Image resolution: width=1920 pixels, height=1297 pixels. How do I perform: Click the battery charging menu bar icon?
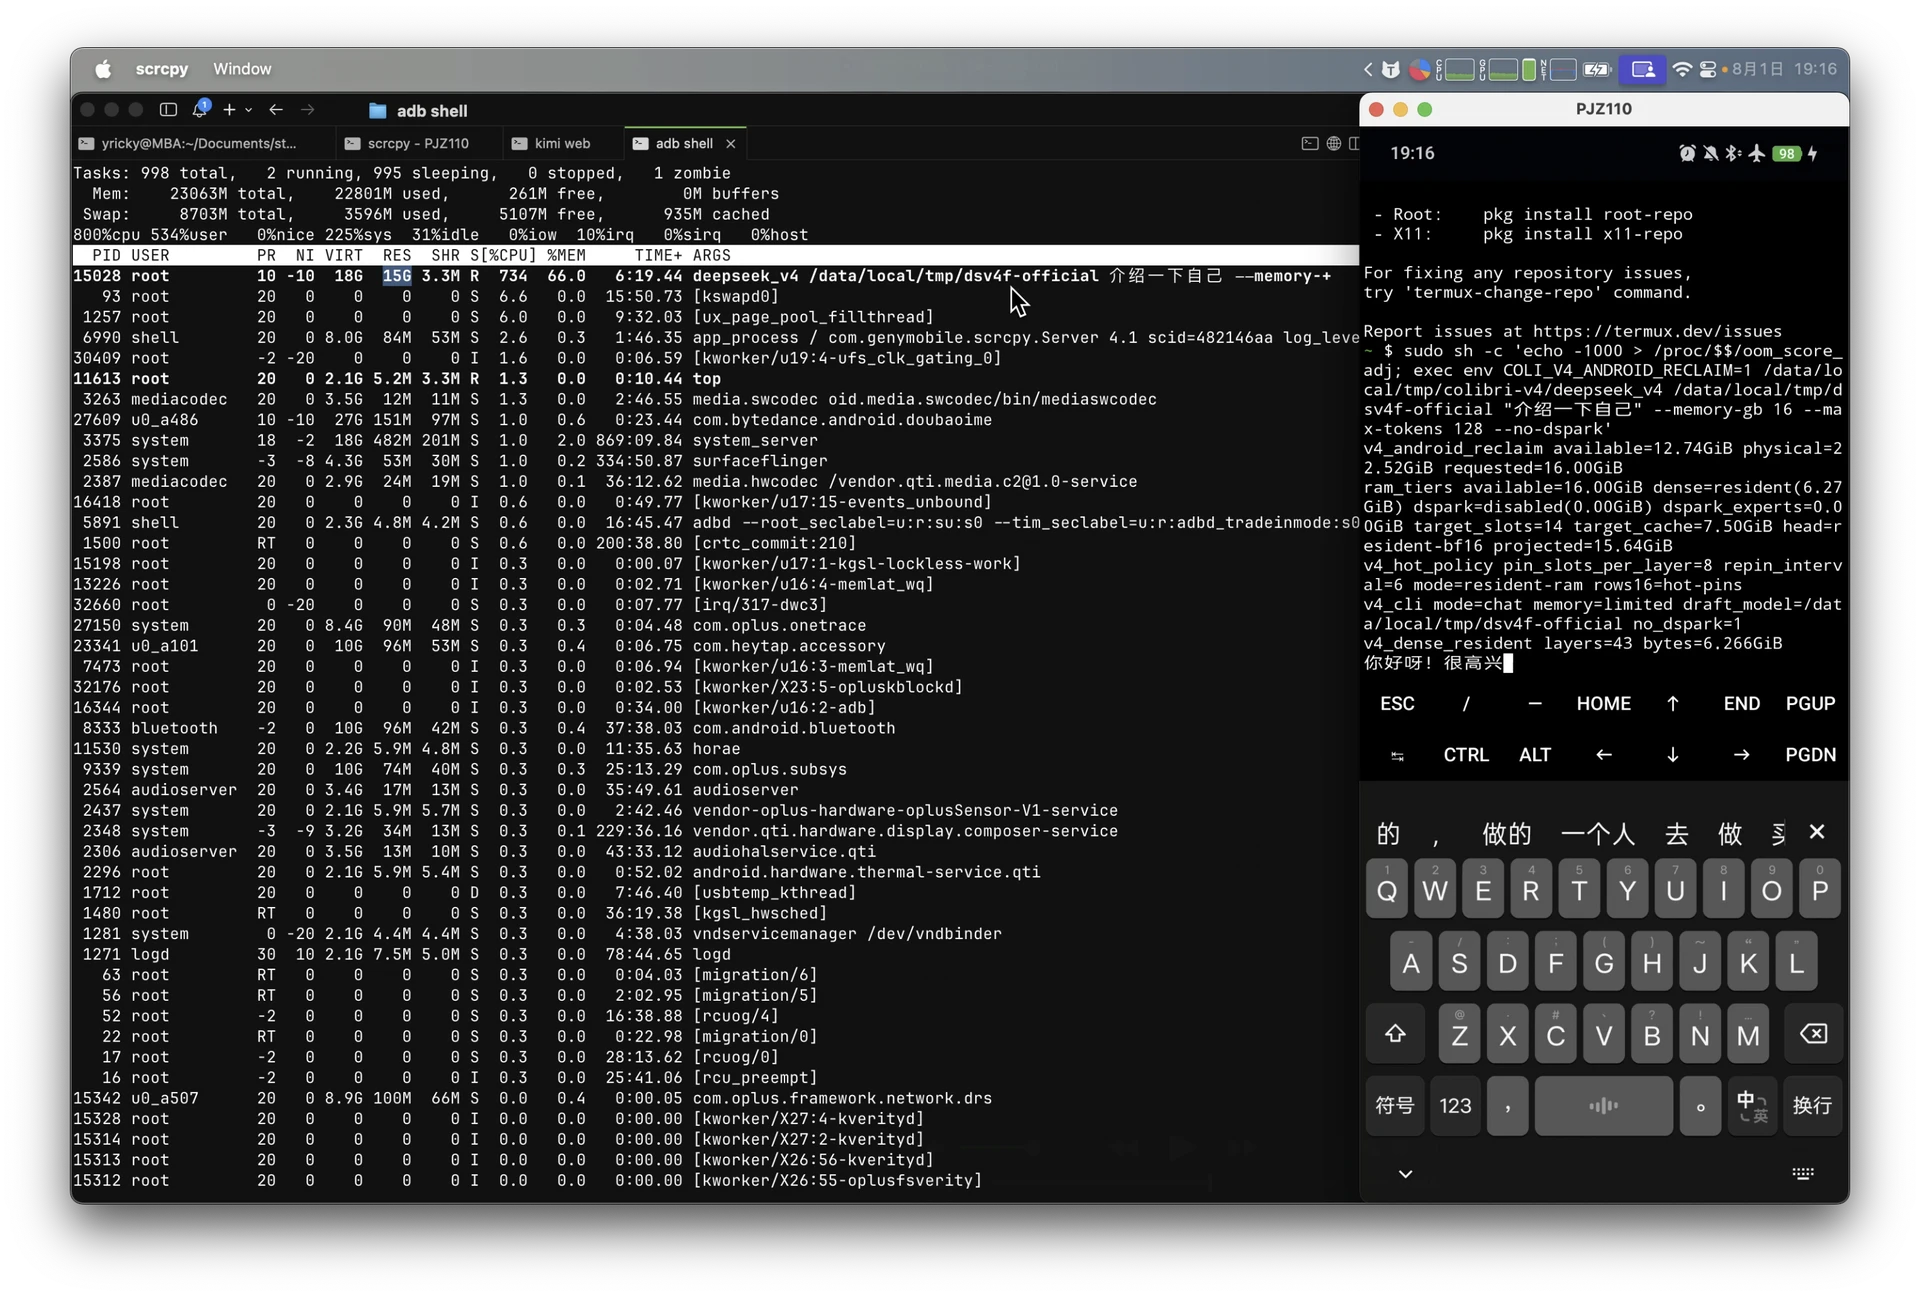pyautogui.click(x=1597, y=69)
